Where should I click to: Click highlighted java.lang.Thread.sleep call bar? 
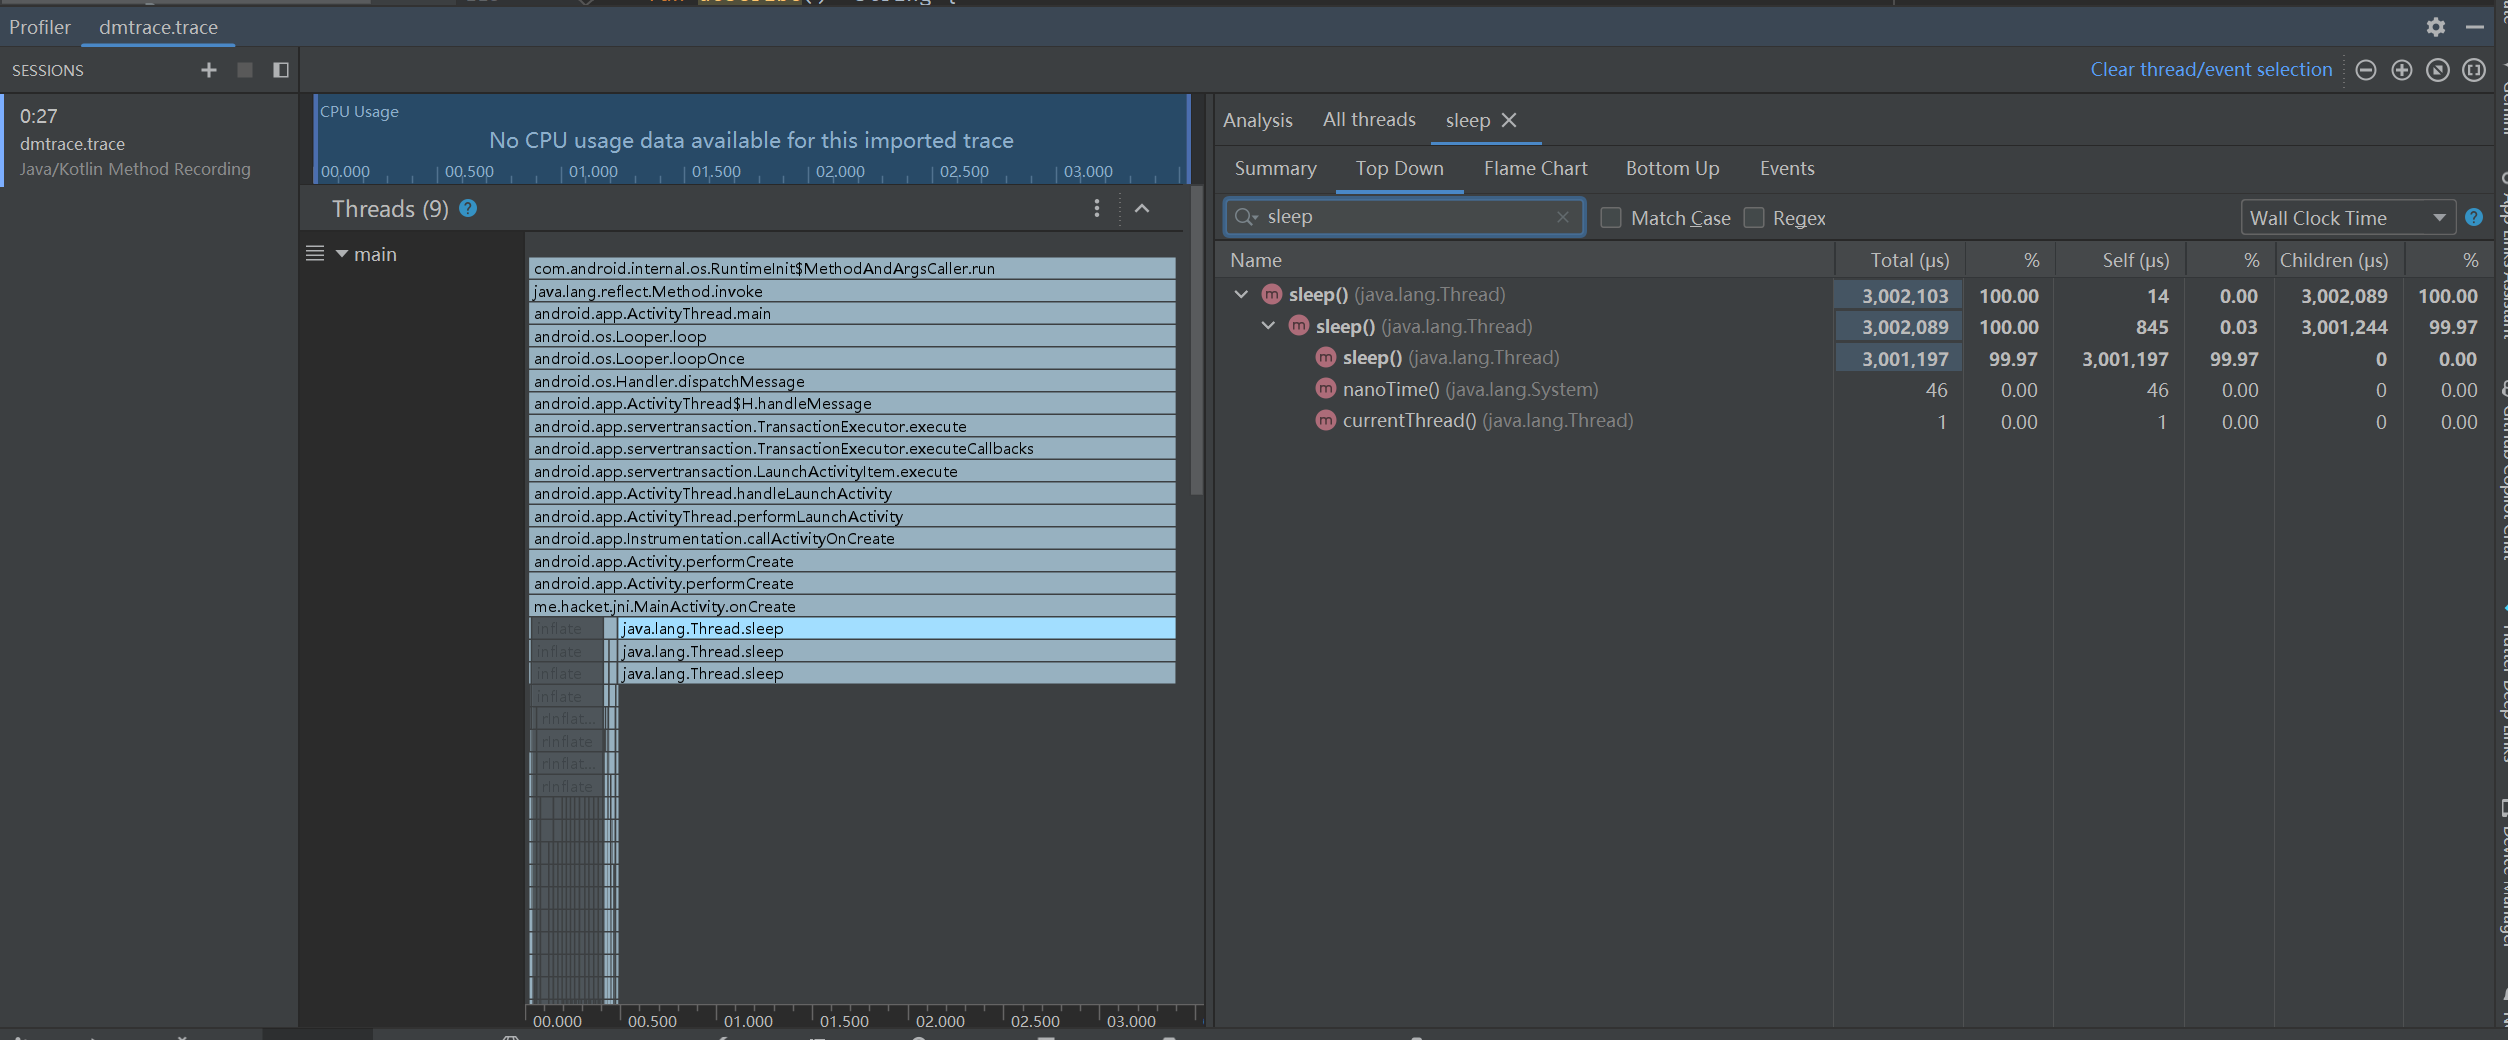click(x=896, y=628)
